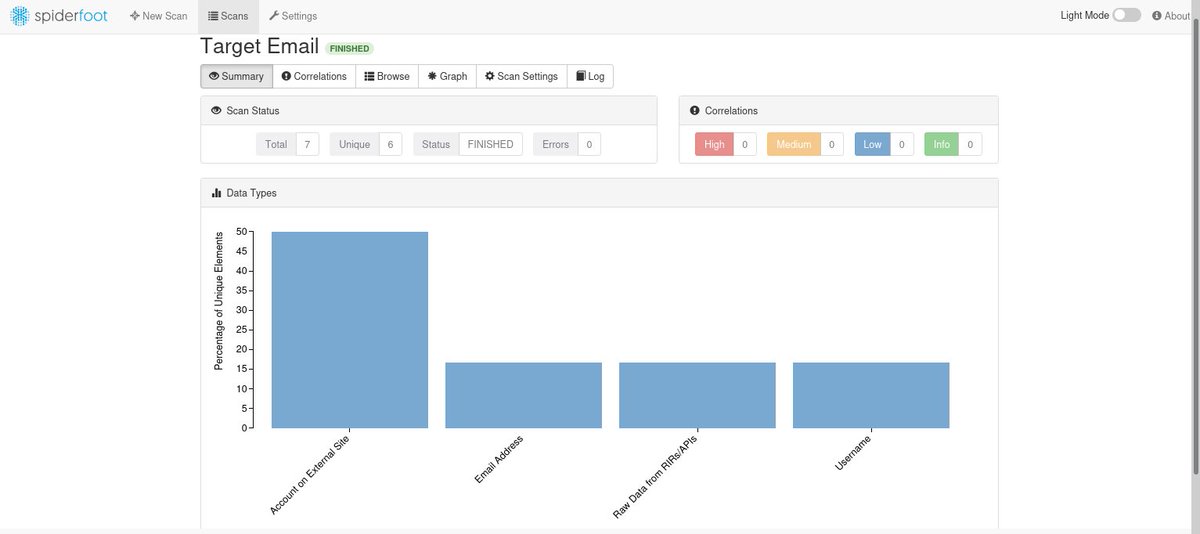Toggle the Light Mode switch
Screen dimensions: 1200x534
pyautogui.click(x=1127, y=15)
